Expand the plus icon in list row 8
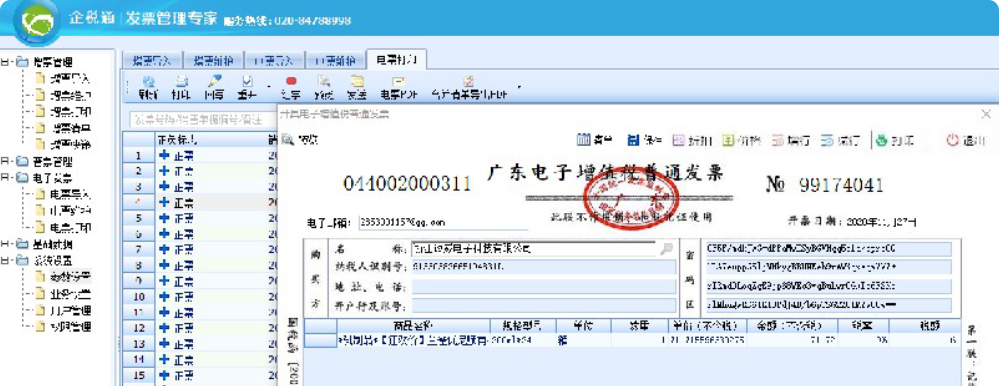Viewport: 999px width, 386px height. tap(164, 265)
